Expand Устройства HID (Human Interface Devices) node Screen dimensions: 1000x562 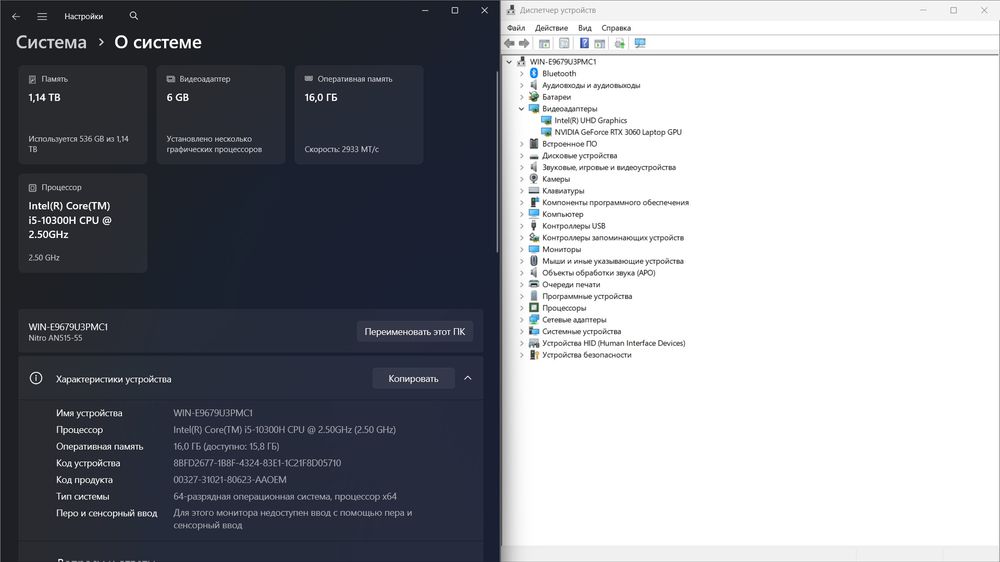point(521,343)
